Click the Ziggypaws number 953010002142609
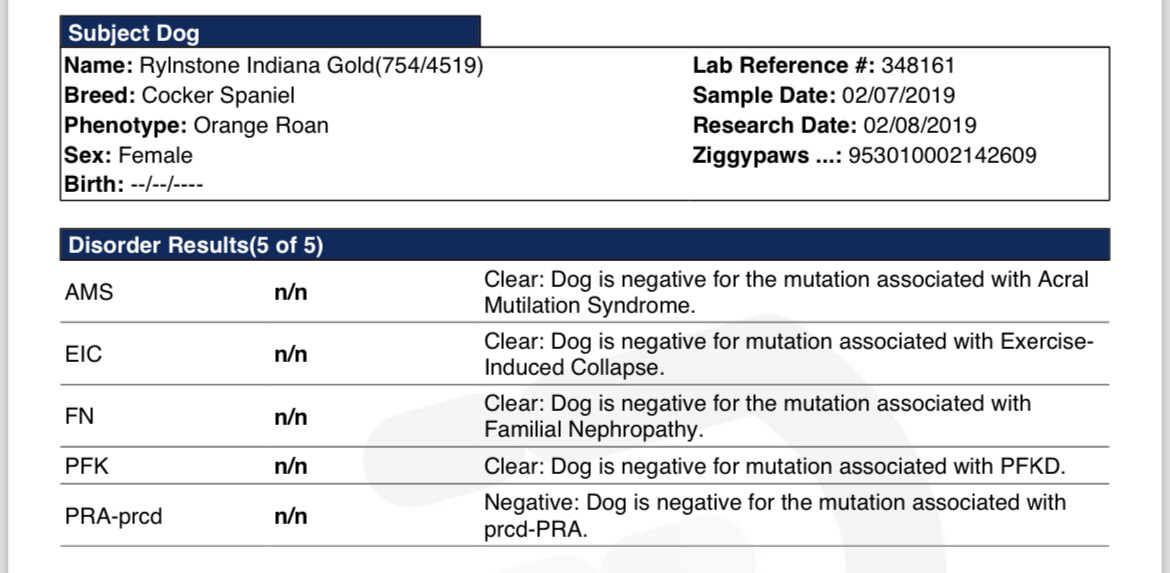The height and width of the screenshot is (573, 1170). (x=942, y=155)
